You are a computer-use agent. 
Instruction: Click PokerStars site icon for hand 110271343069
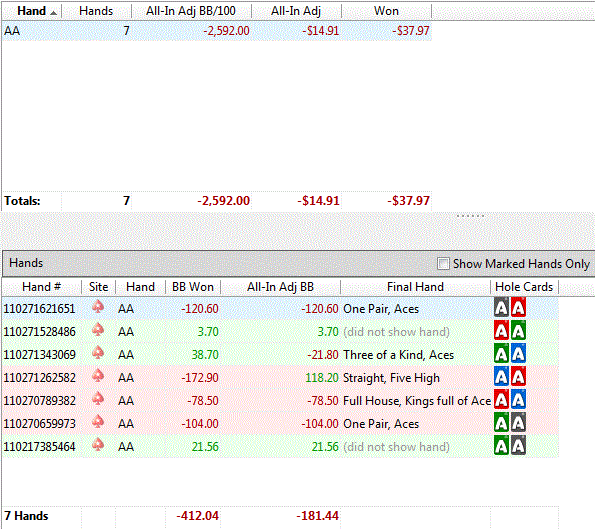coord(98,353)
